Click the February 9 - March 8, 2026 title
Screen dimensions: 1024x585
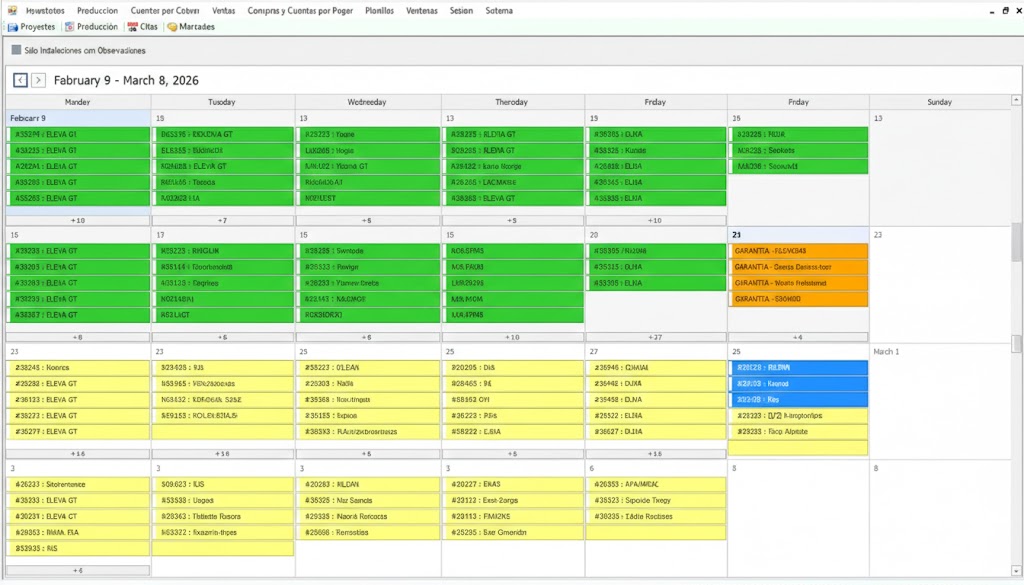coord(126,80)
